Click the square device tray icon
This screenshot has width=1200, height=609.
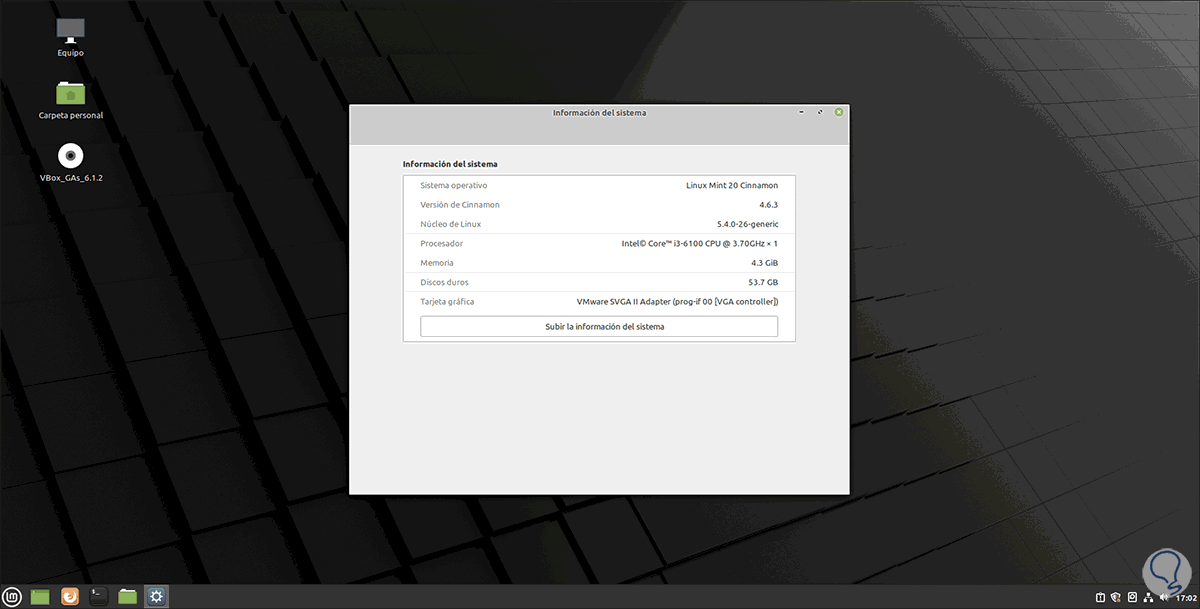click(x=1132, y=597)
